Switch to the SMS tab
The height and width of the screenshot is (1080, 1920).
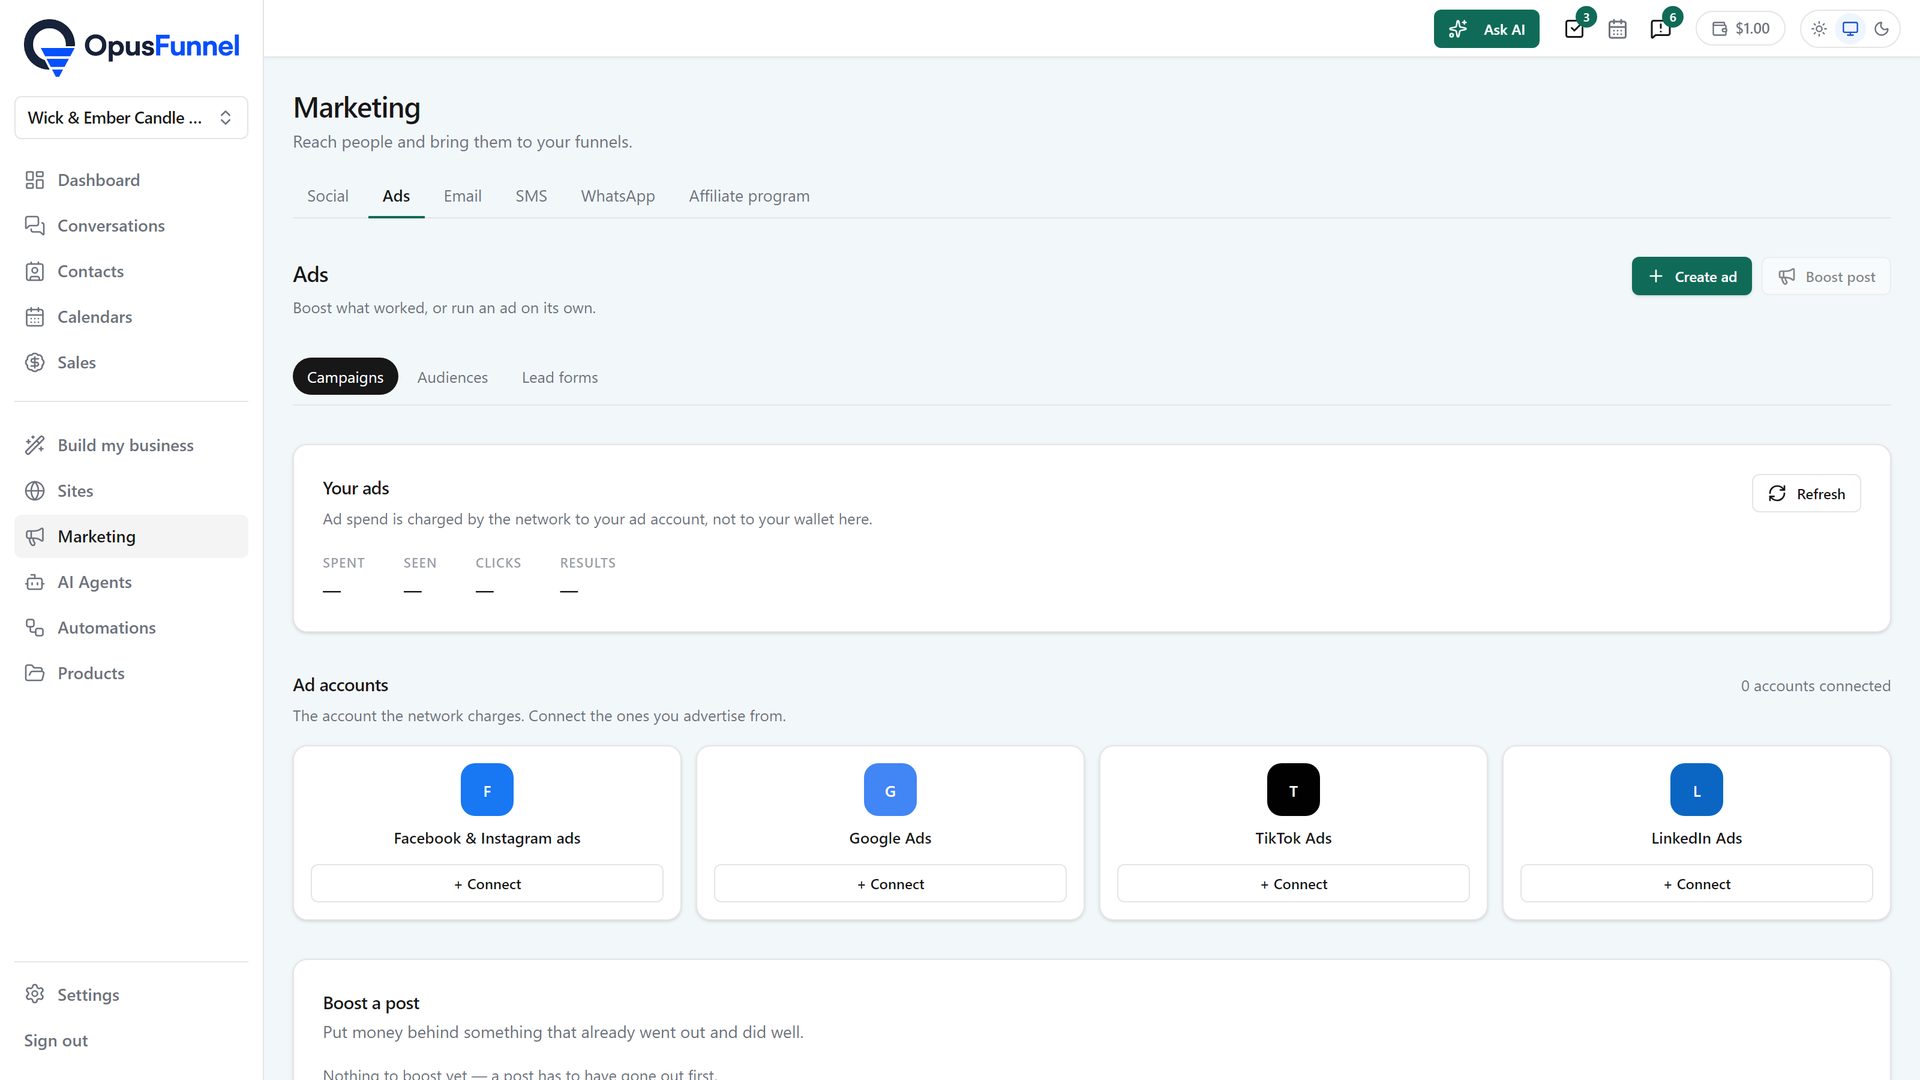coord(531,197)
